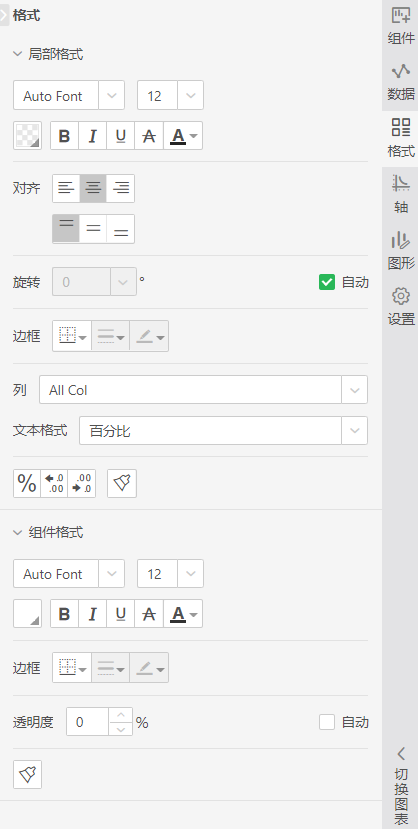Open the 图形 tab in the sidebar
Screen dimensions: 418x829
(x=401, y=251)
